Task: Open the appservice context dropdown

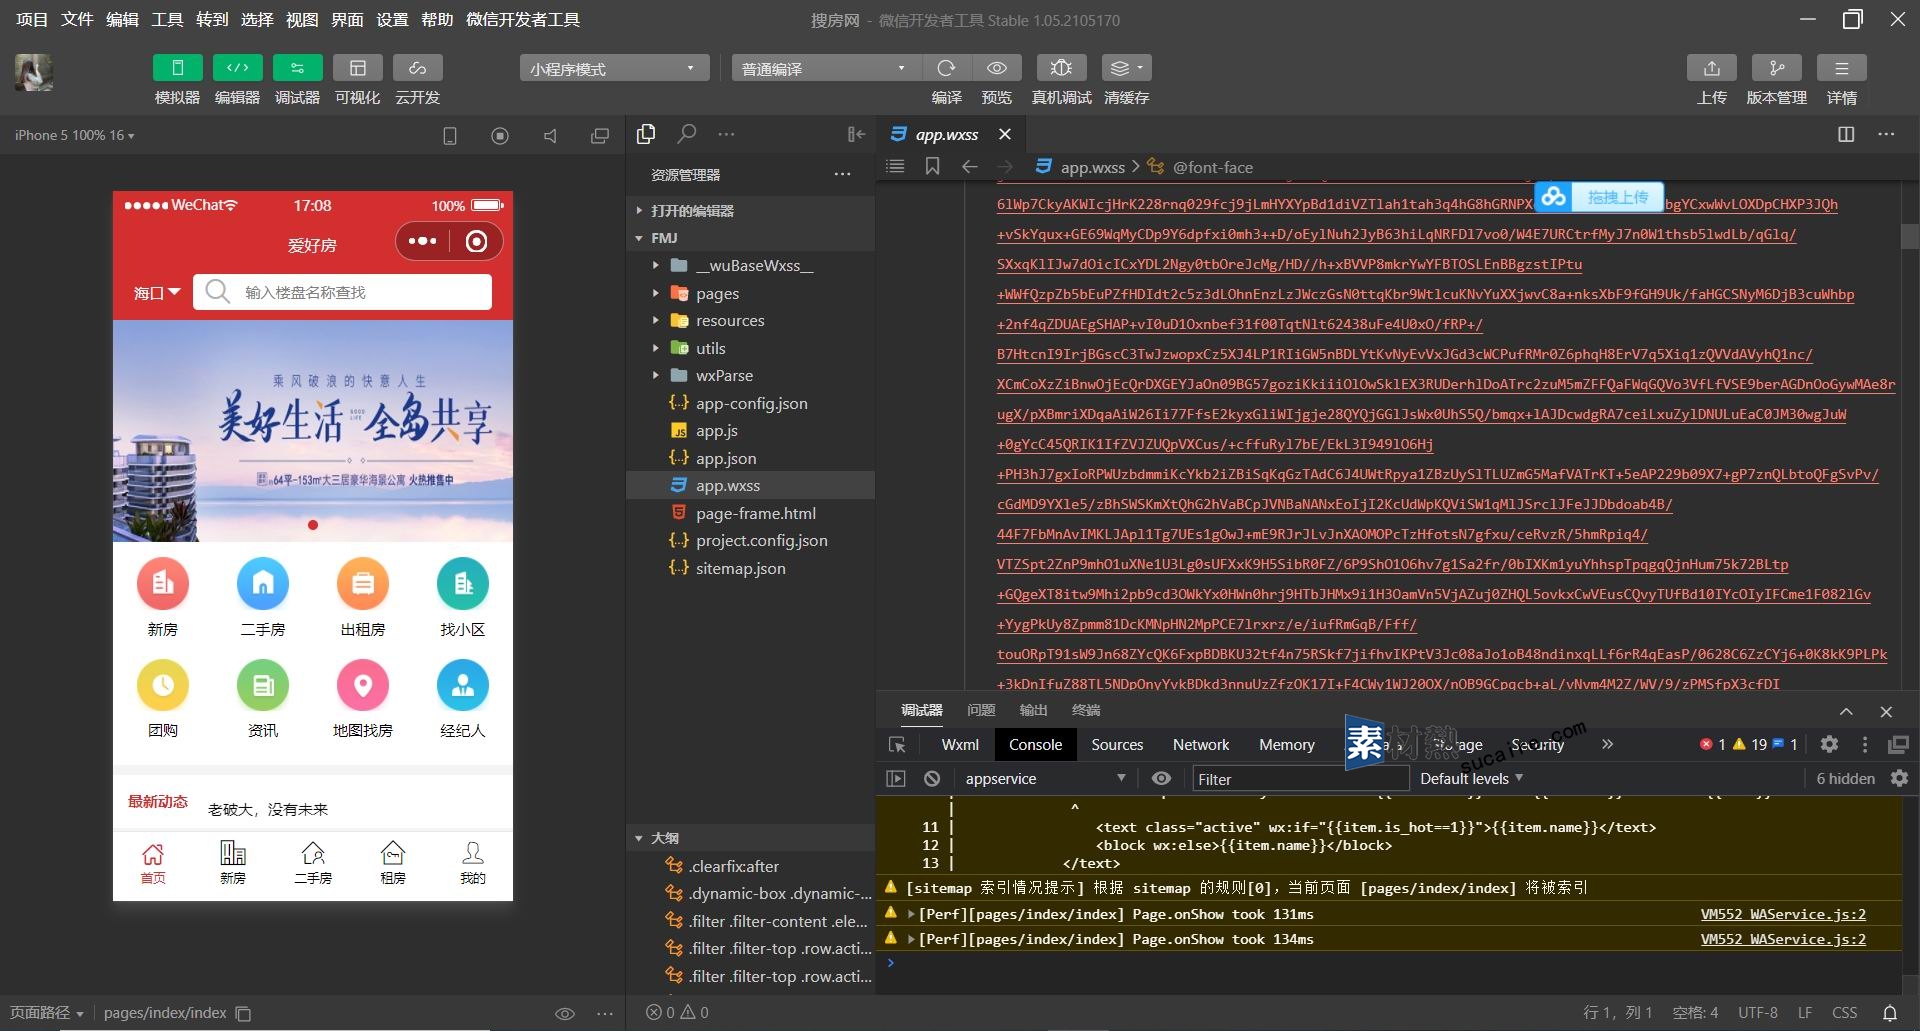Action: (1045, 779)
